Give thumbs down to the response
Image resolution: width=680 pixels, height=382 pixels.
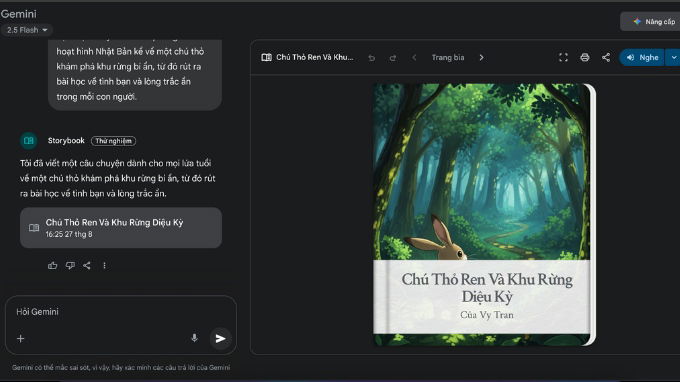[x=70, y=265]
